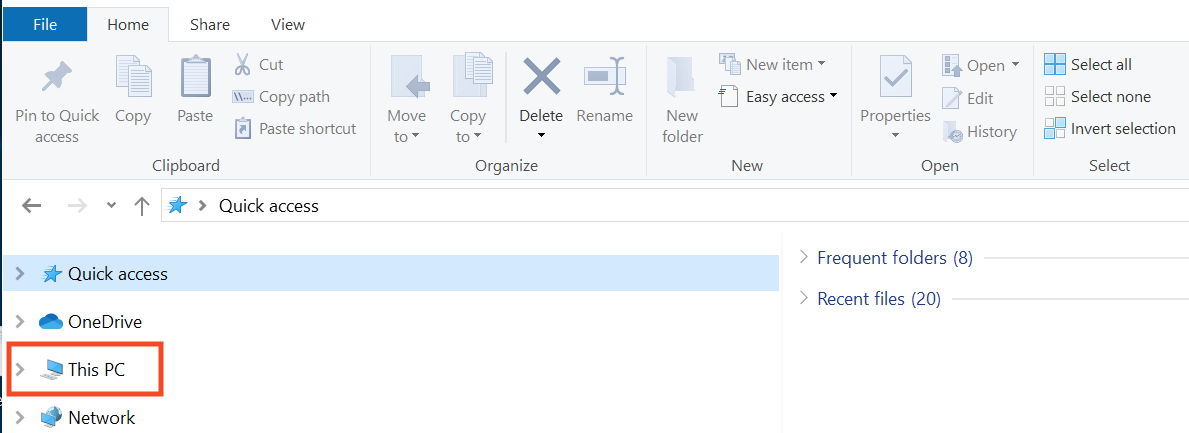Open the Easy access dropdown menu
The height and width of the screenshot is (433, 1189).
point(778,97)
